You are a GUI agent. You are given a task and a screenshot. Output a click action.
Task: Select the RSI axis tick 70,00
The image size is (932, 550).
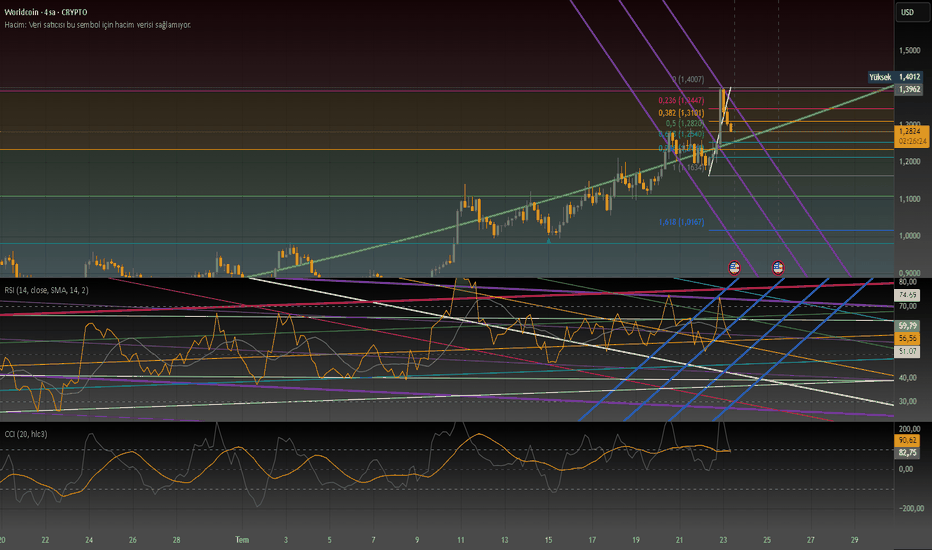click(908, 307)
